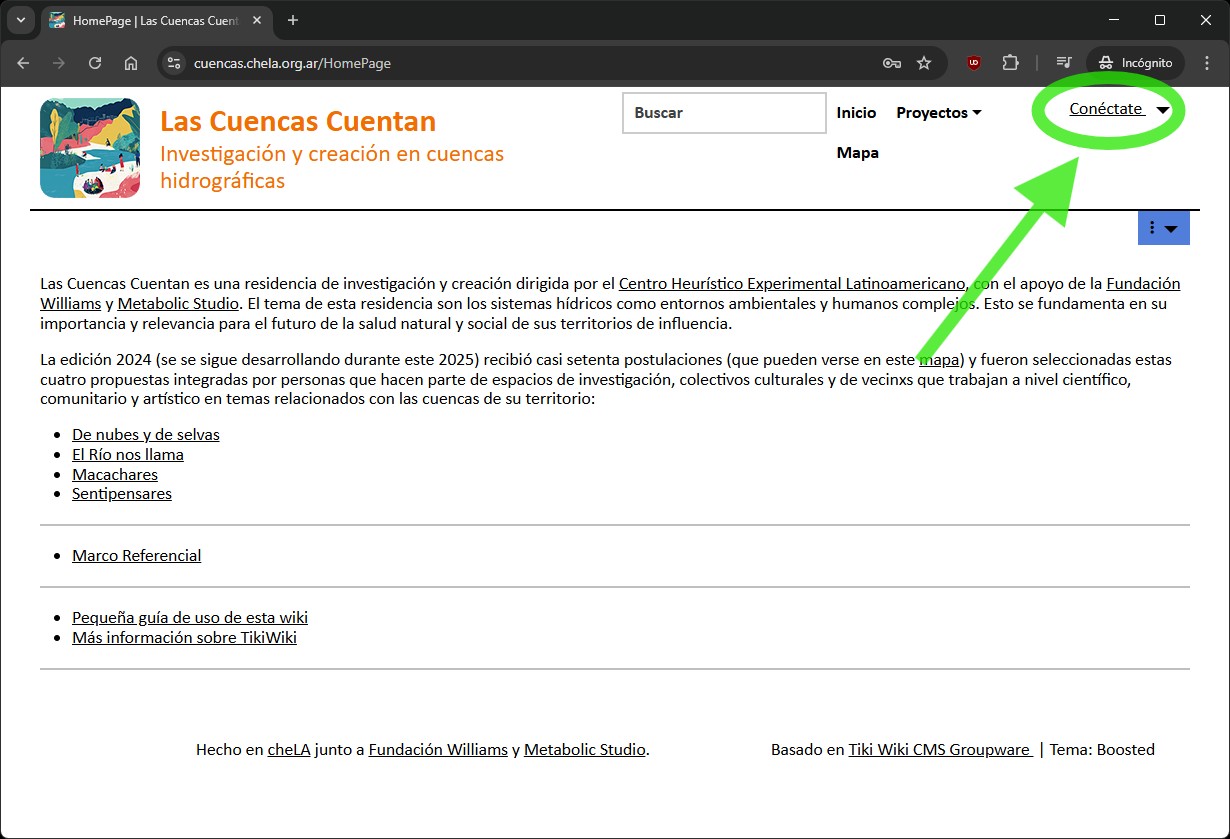Click the Las Cuencas Cuentan logo image

[90, 148]
